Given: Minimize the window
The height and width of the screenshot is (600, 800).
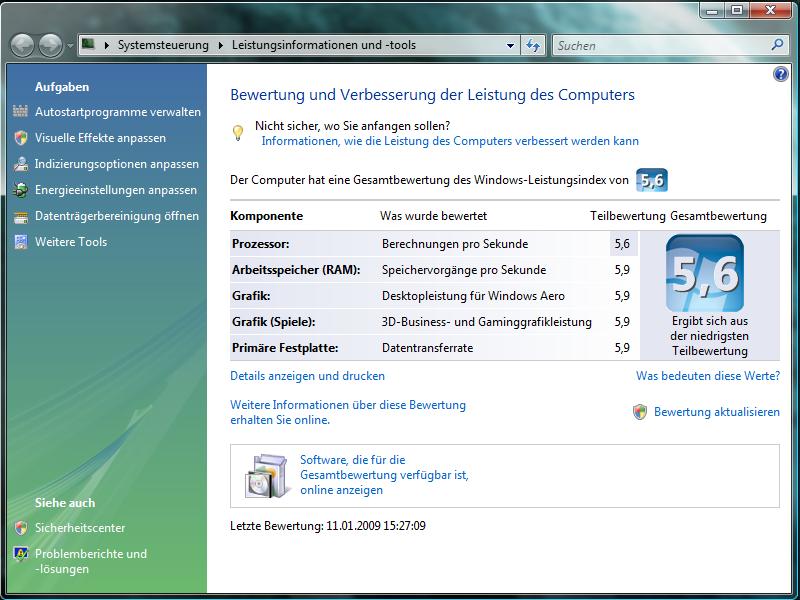Looking at the screenshot, I should pos(713,11).
